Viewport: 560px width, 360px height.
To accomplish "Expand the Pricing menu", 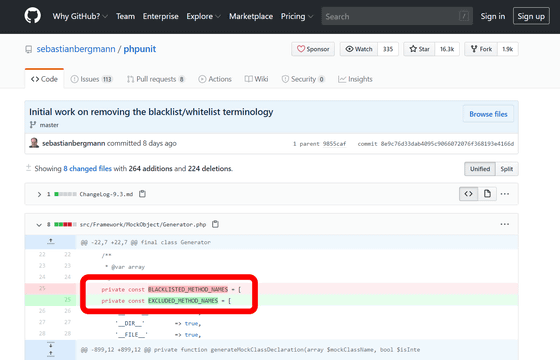I will coord(297,16).
